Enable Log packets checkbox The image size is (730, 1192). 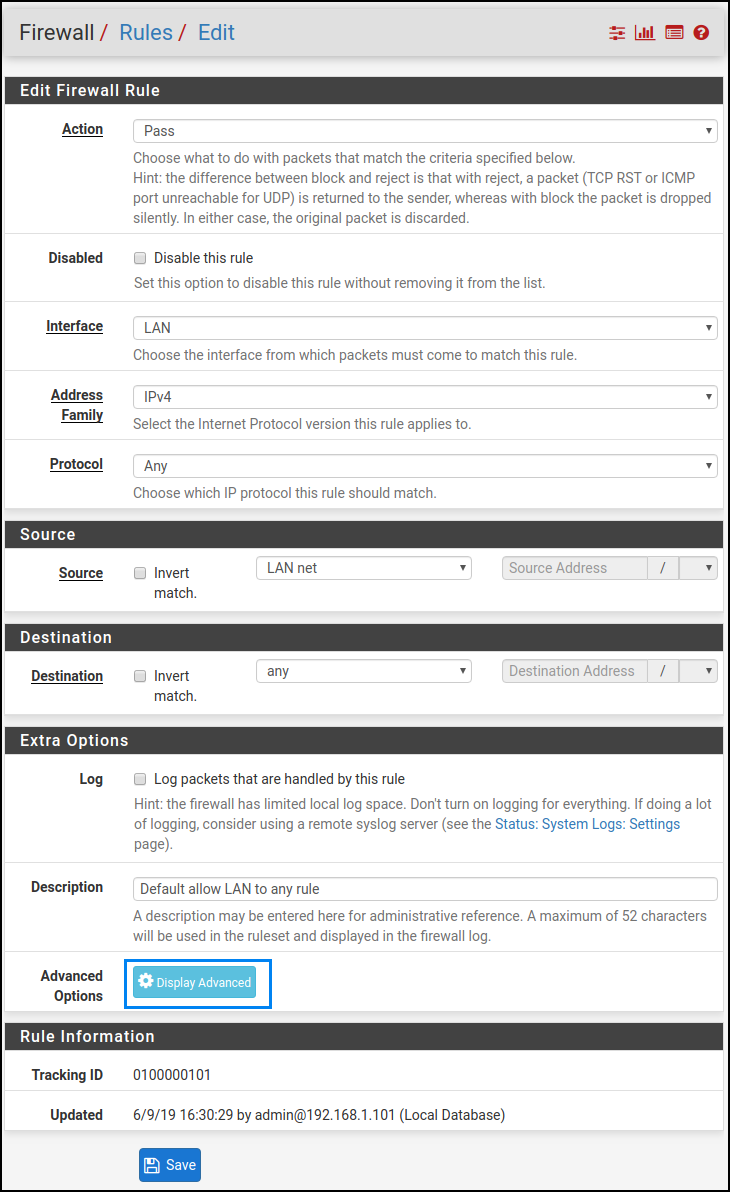140,779
